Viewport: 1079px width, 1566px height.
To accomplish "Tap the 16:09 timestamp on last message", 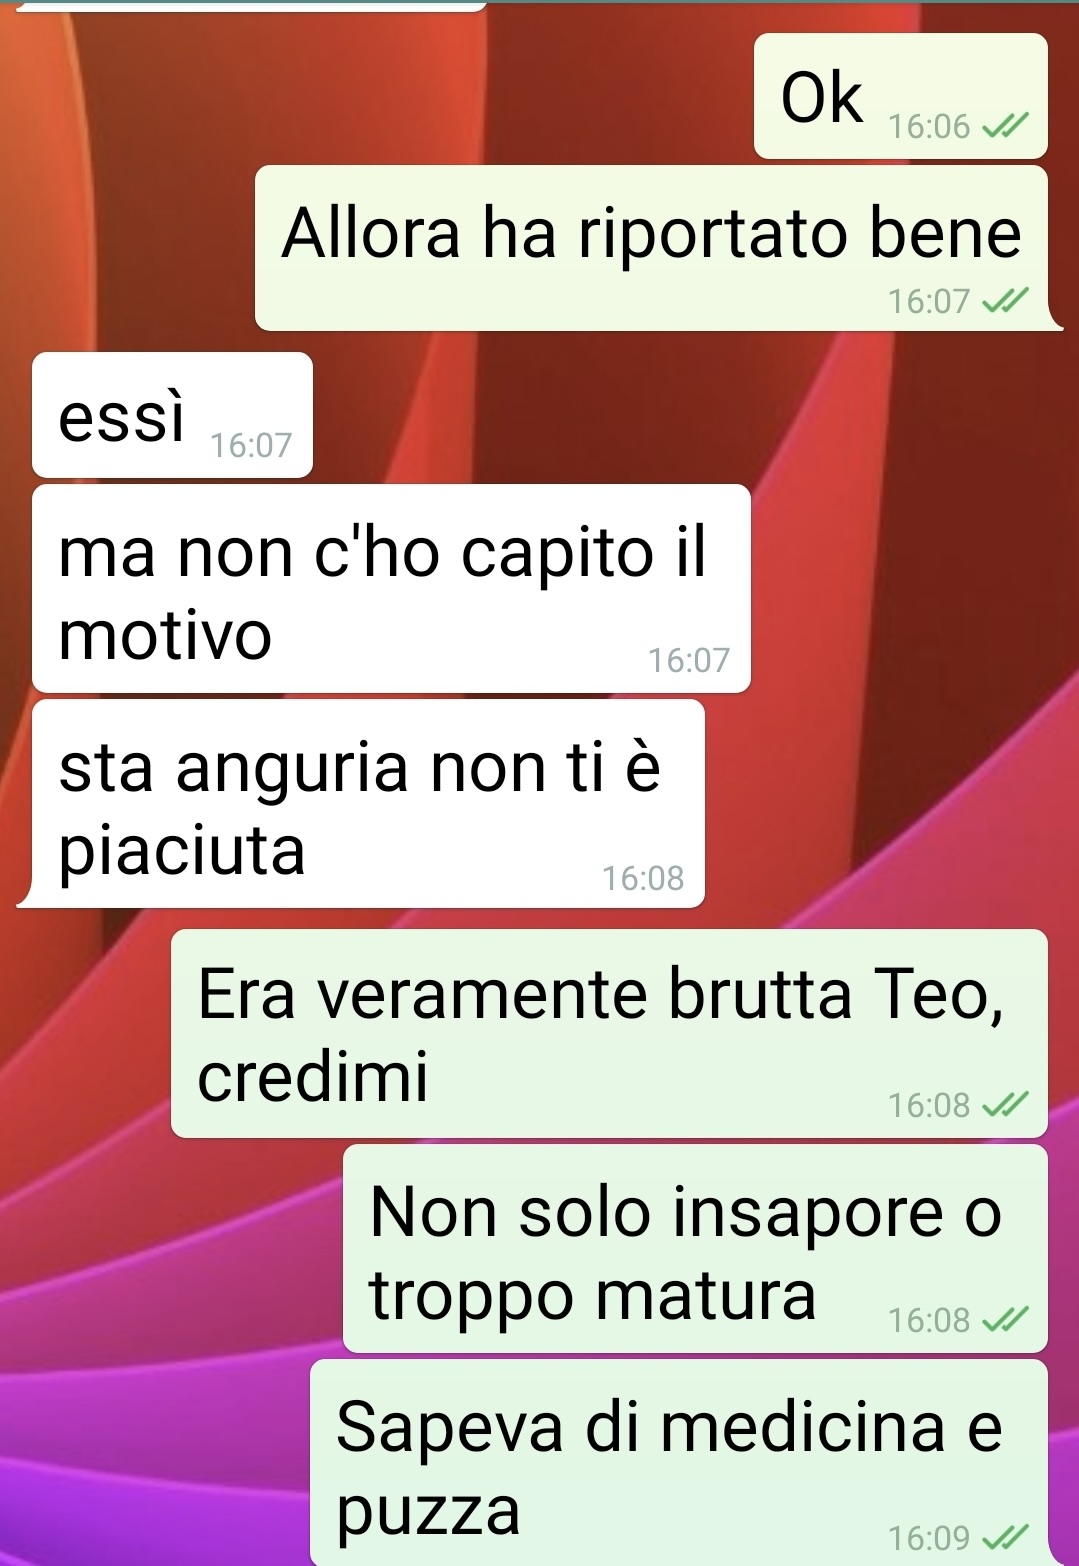I will [x=929, y=1537].
